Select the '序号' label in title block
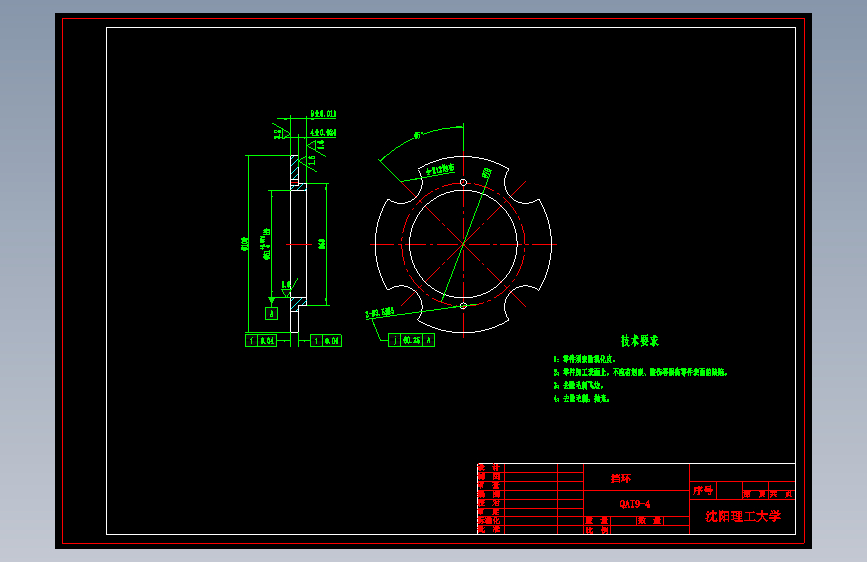Screen dimensions: 867x562 pos(703,490)
